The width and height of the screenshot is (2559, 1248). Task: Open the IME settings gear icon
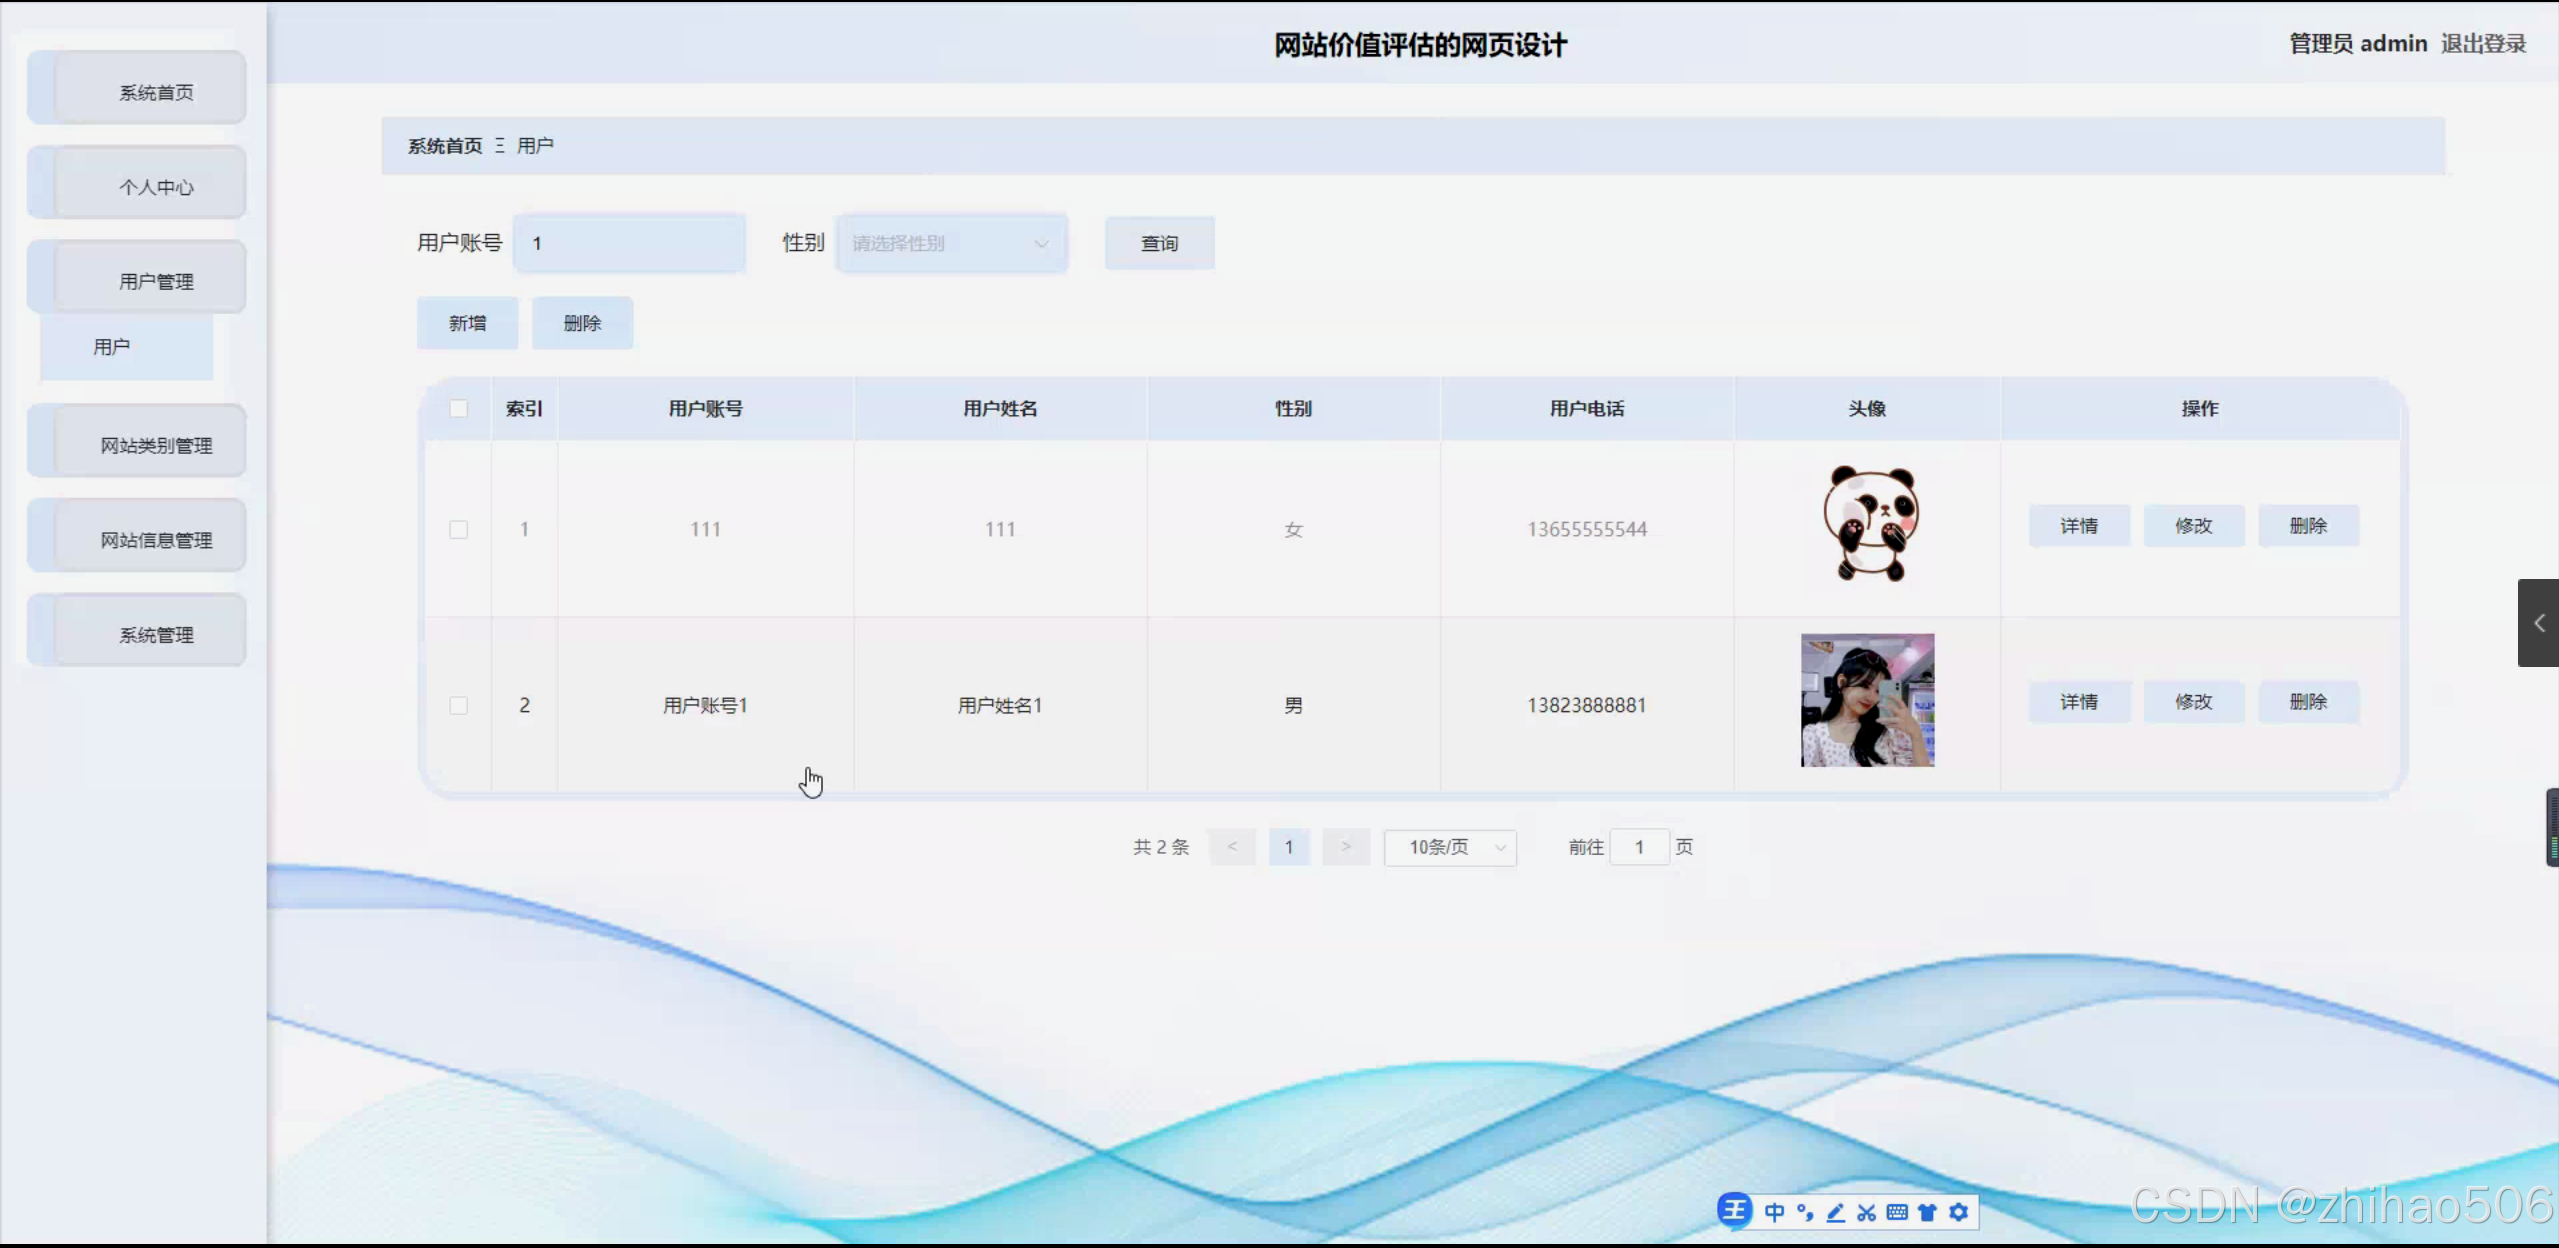pos(1958,1211)
